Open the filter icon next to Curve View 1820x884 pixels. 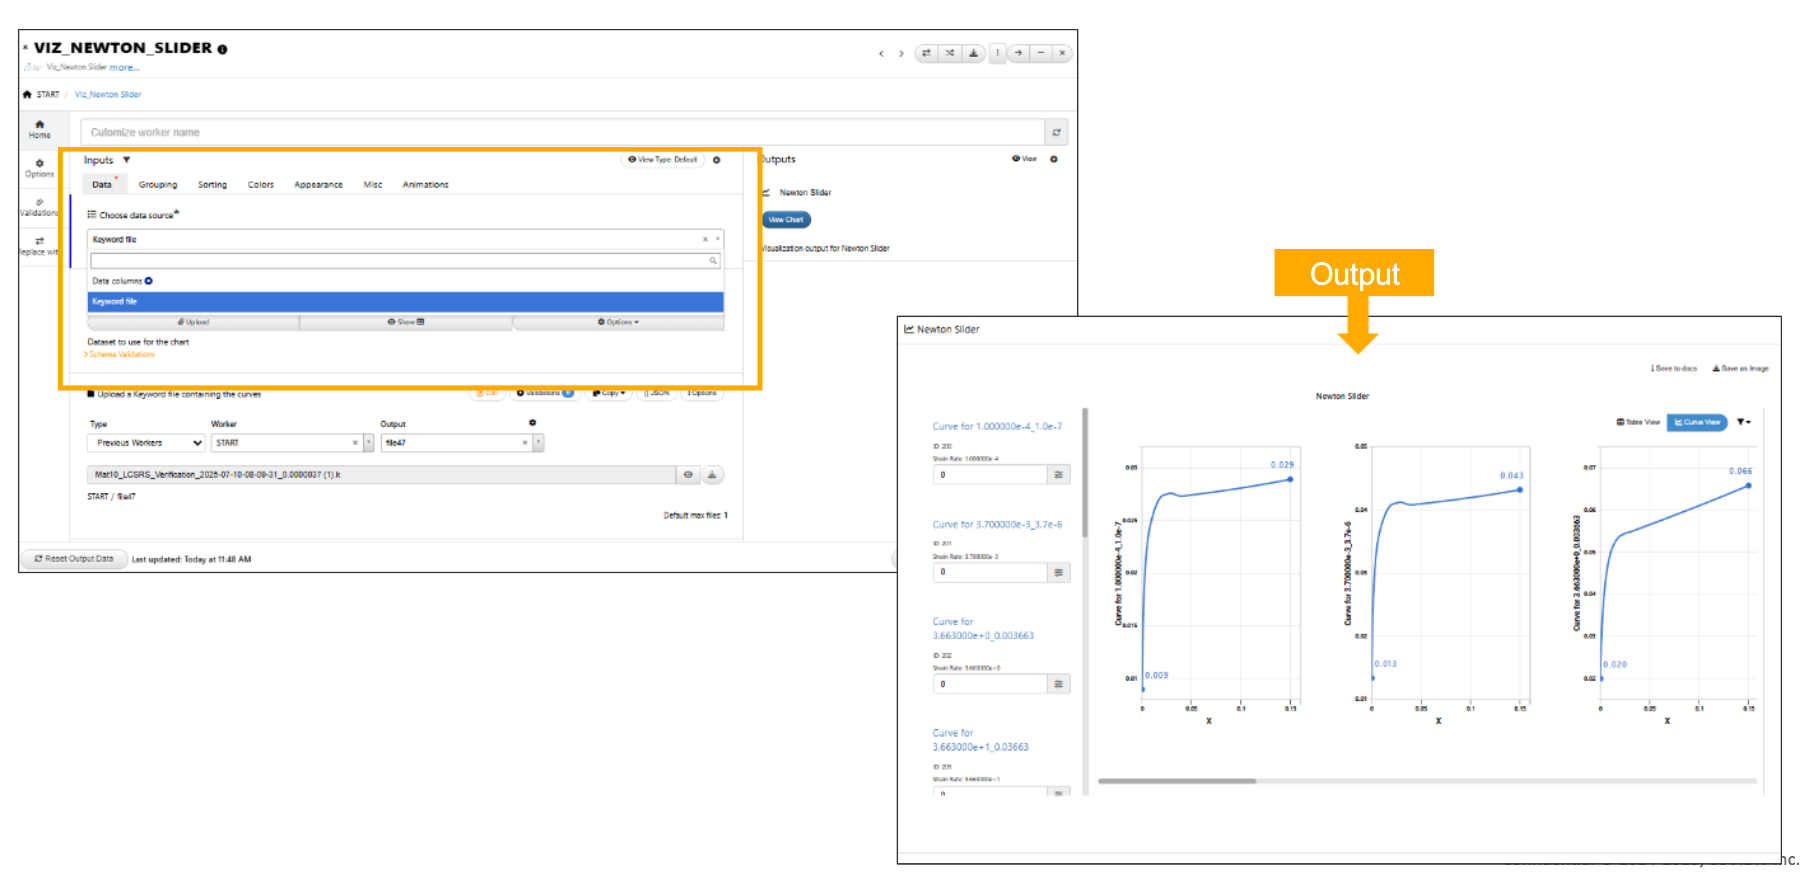tap(1744, 422)
